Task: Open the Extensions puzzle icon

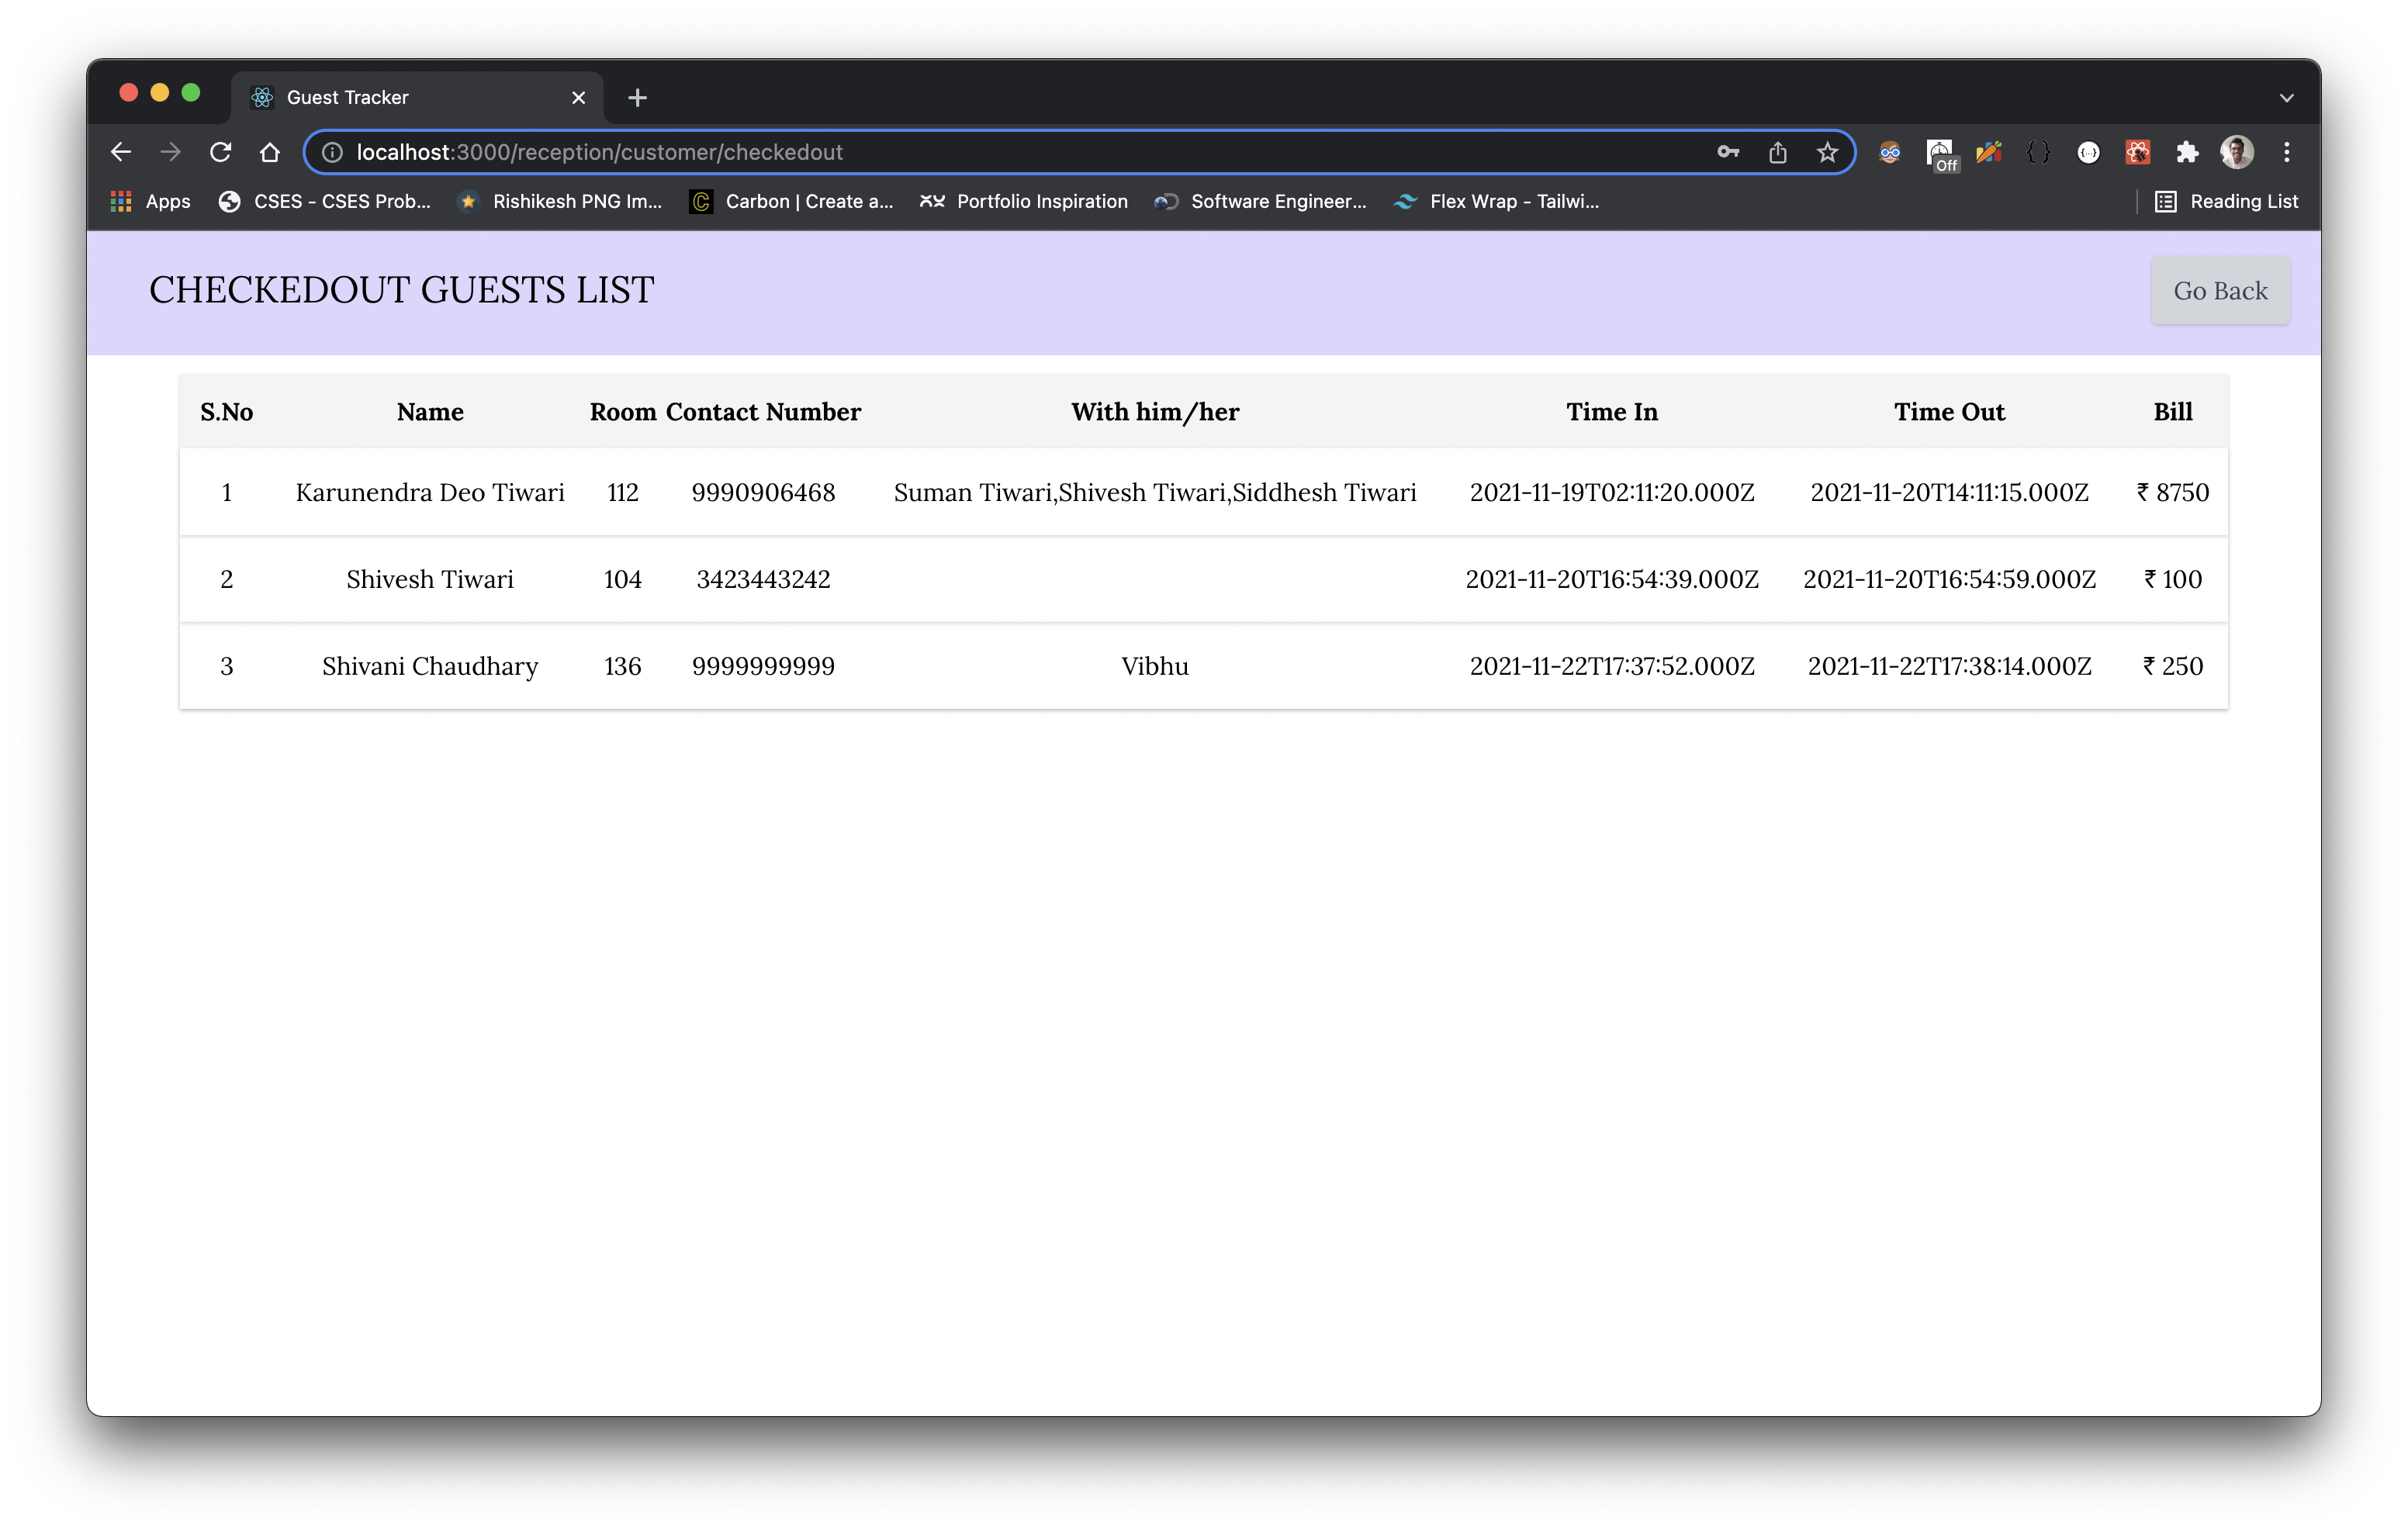Action: pyautogui.click(x=2187, y=152)
